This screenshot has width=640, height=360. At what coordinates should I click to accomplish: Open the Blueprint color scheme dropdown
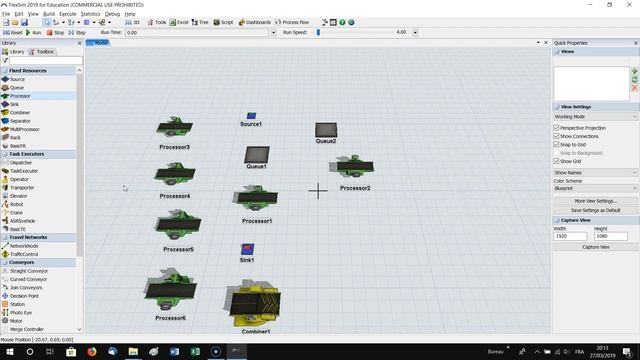(x=596, y=189)
